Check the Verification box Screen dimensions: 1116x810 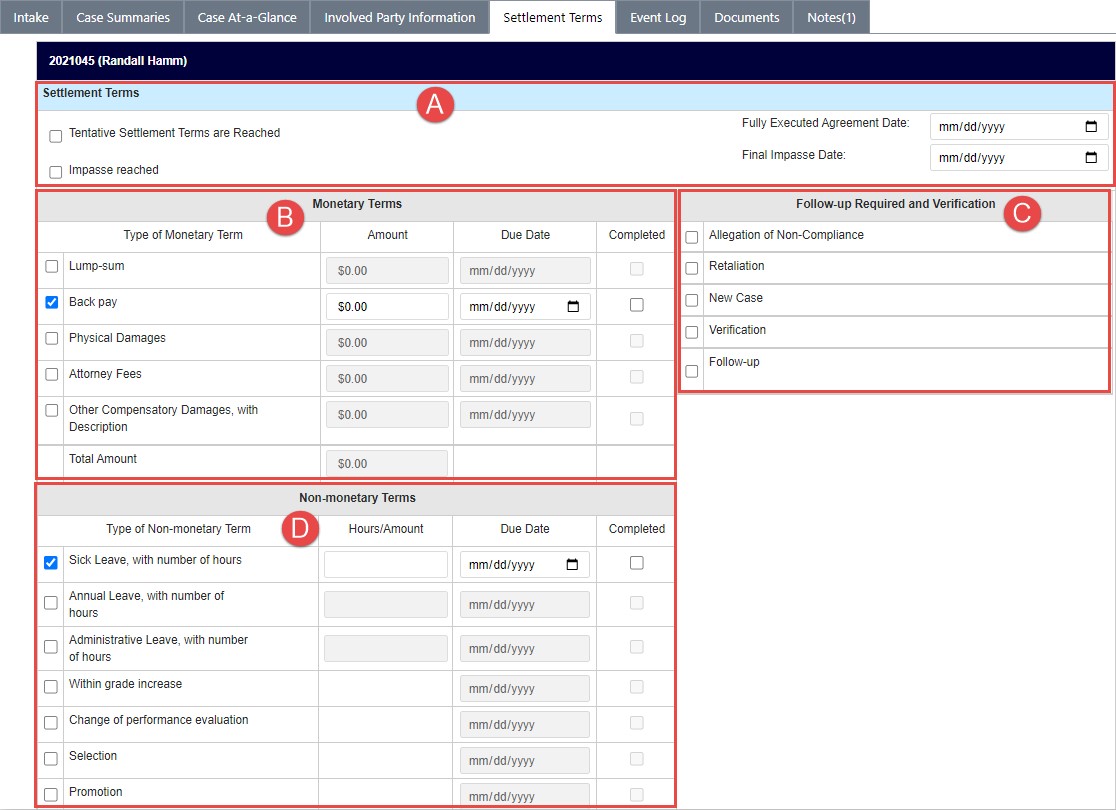[692, 332]
